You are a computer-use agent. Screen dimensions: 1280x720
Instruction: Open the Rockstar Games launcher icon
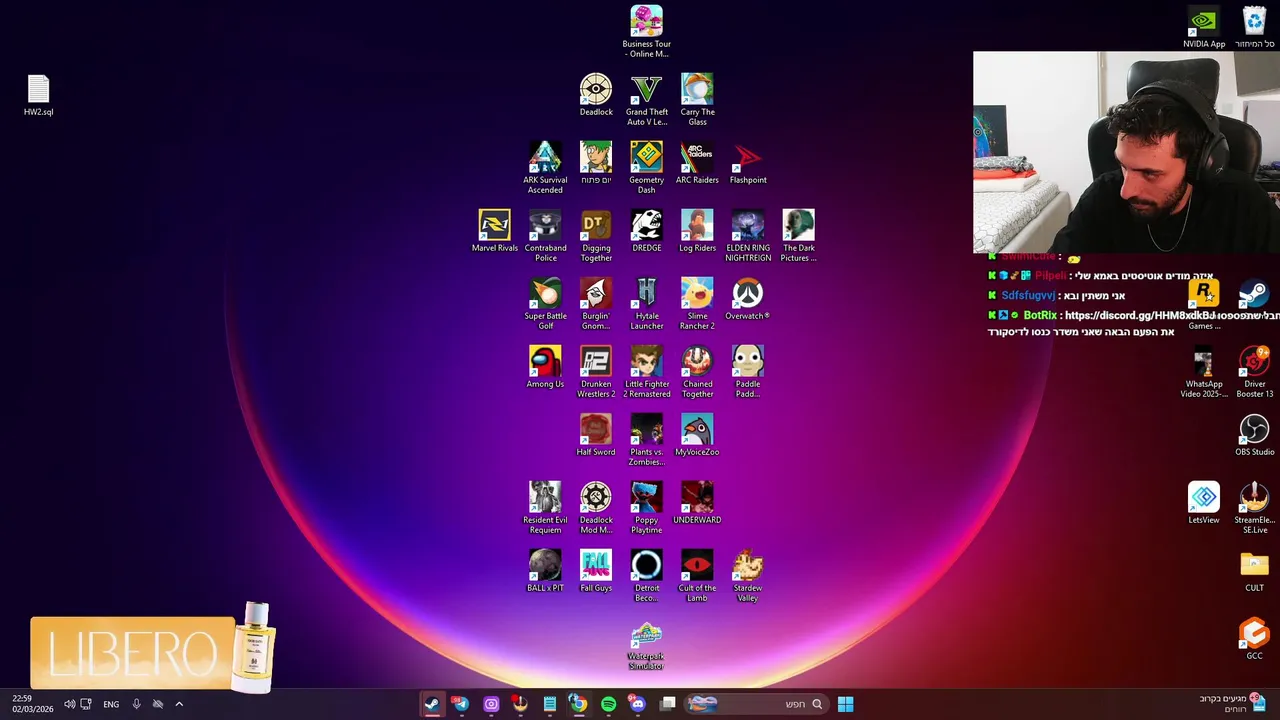tap(1204, 304)
